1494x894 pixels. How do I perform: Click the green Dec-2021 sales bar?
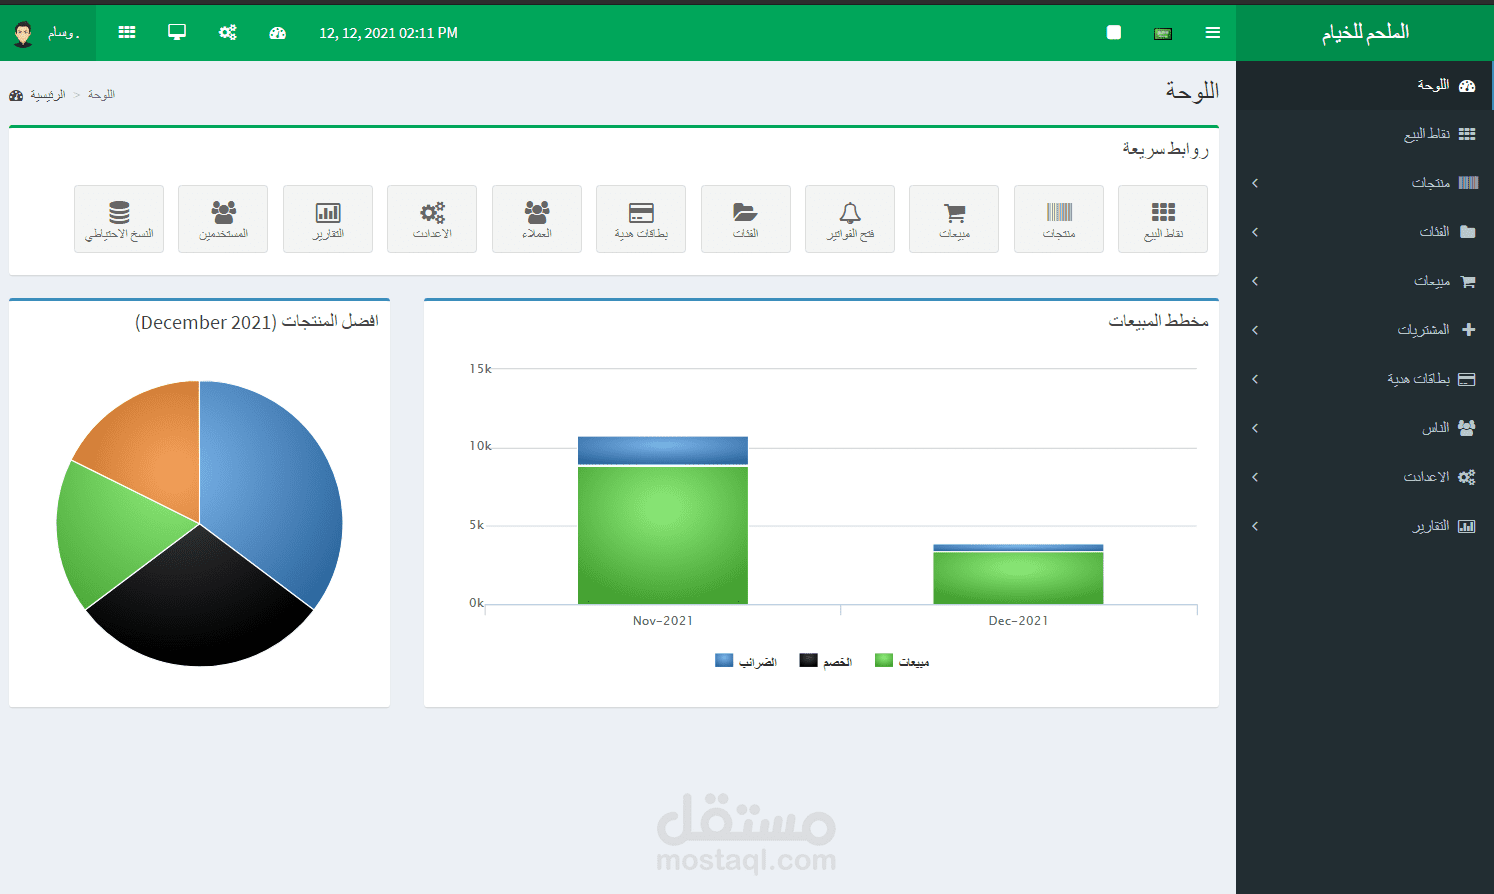click(1018, 578)
